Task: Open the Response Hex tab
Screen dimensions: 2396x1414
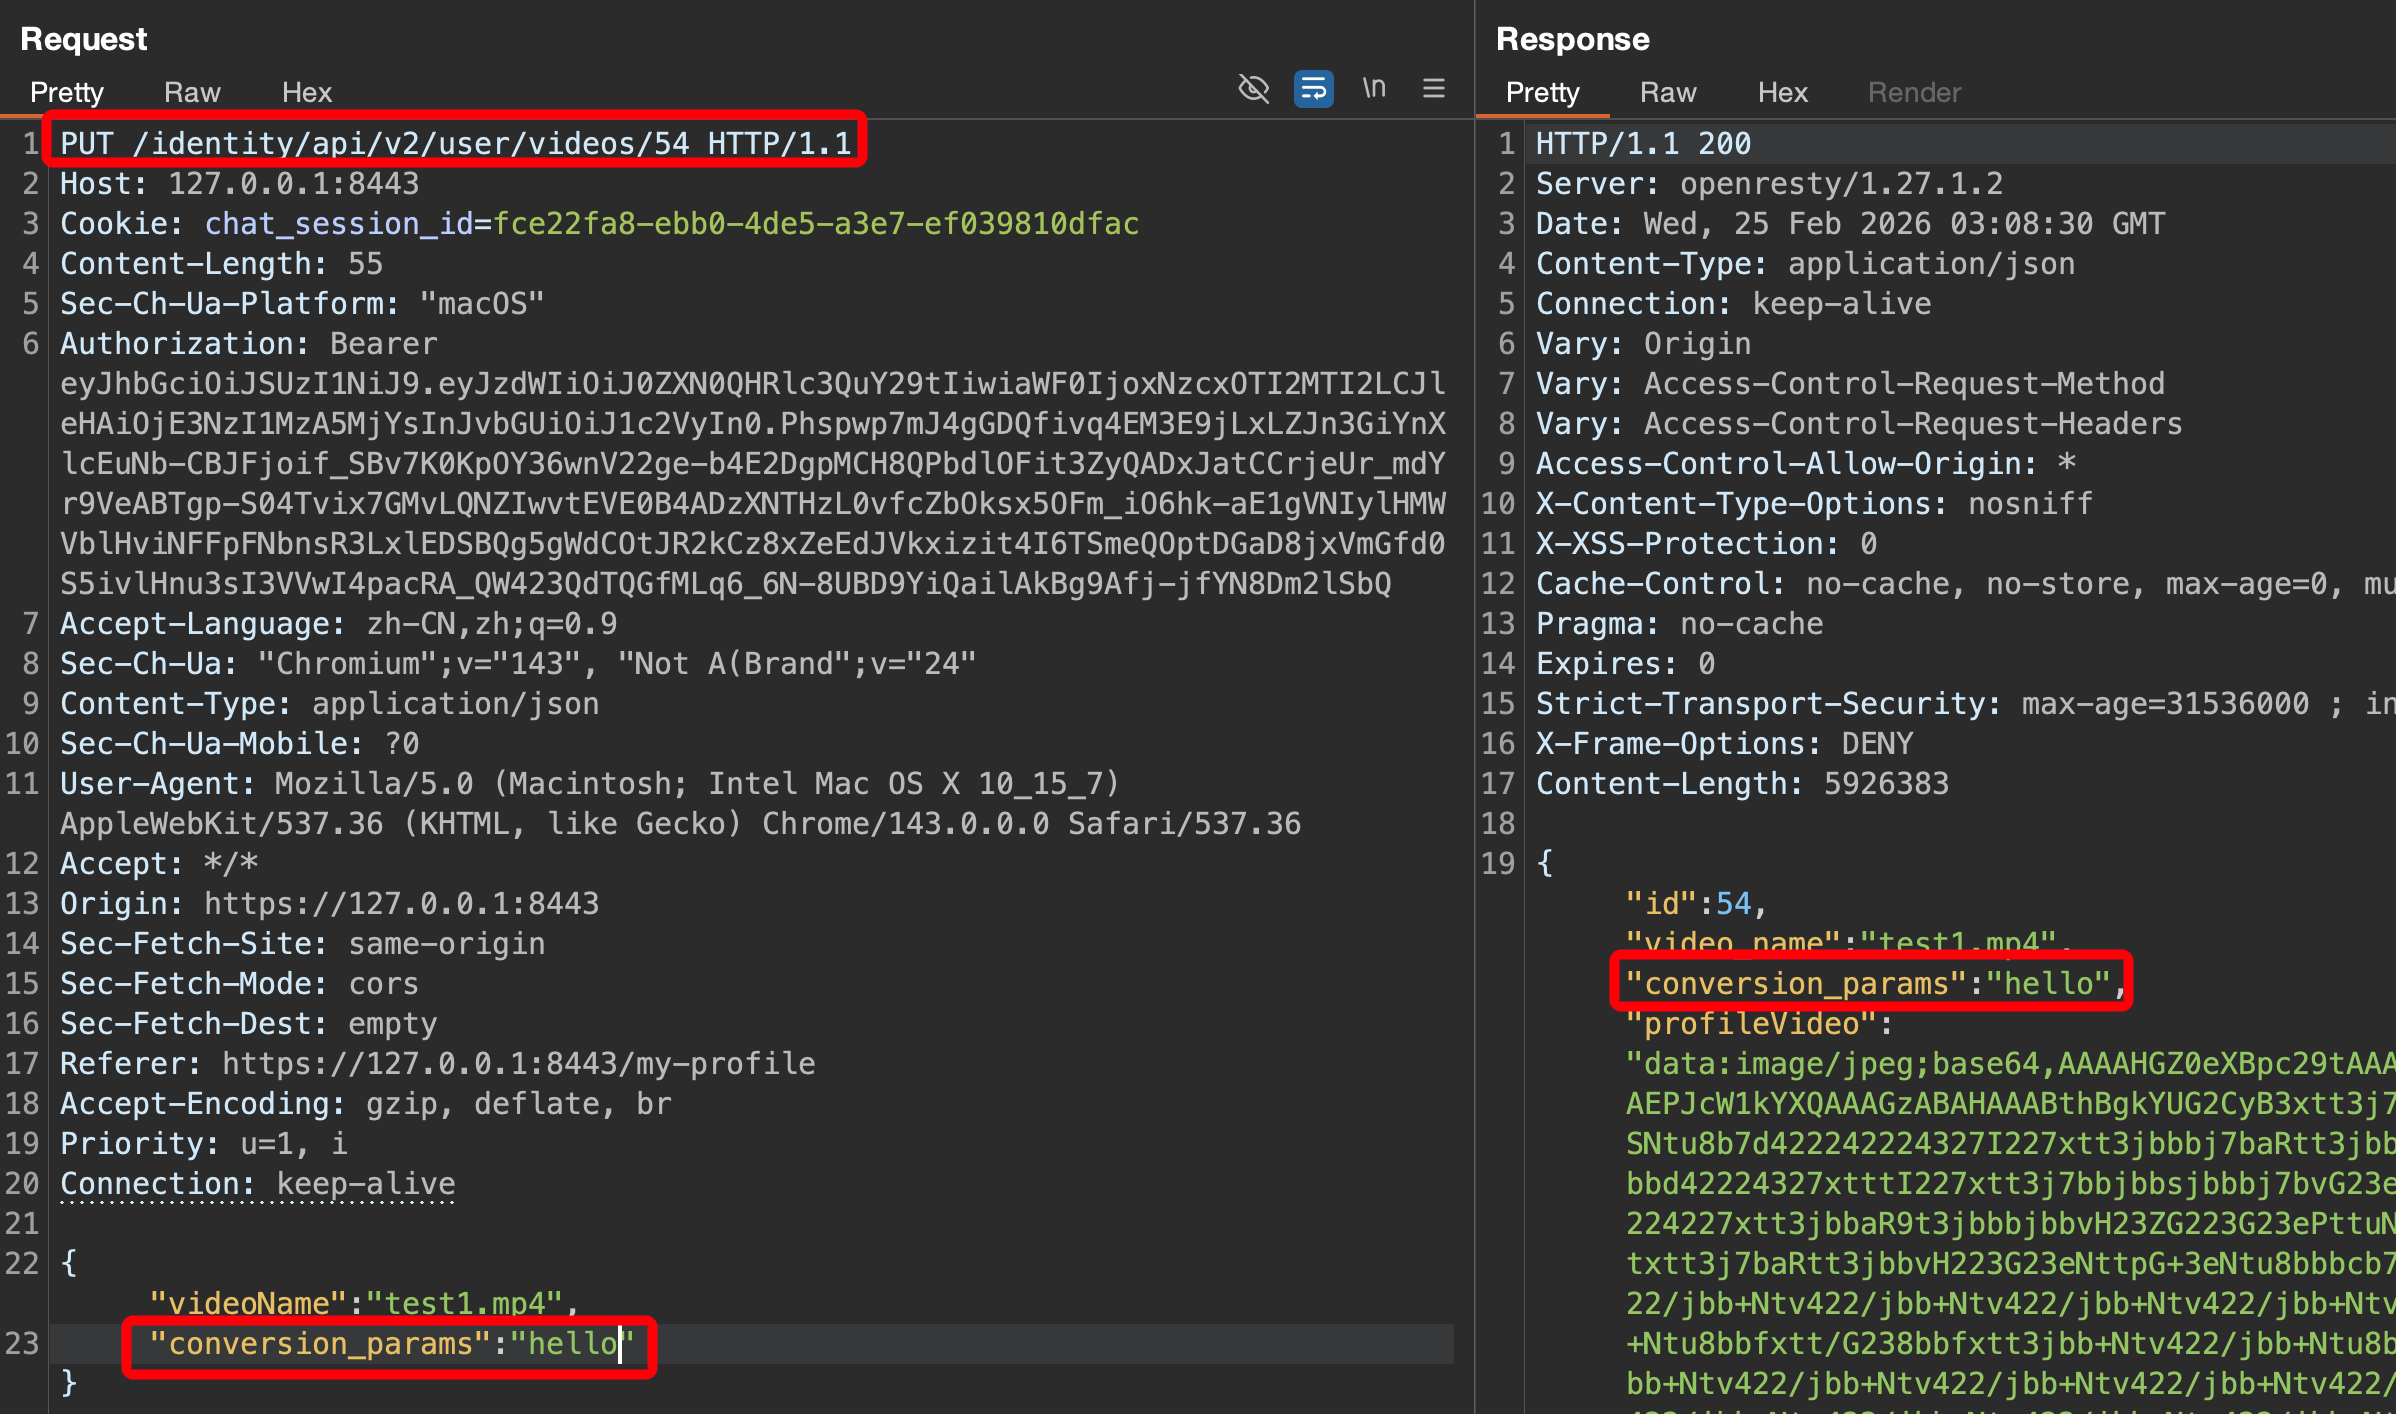Action: pos(1782,93)
